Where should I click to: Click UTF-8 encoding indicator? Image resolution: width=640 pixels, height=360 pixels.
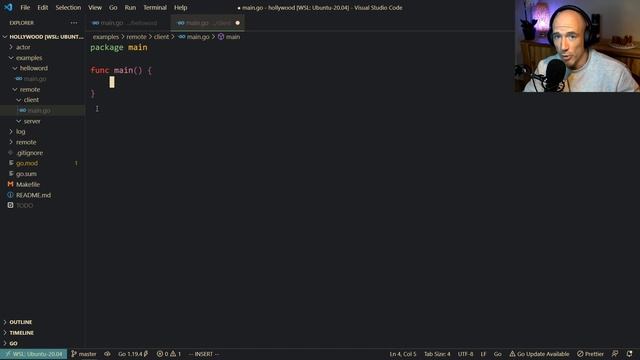pos(465,354)
